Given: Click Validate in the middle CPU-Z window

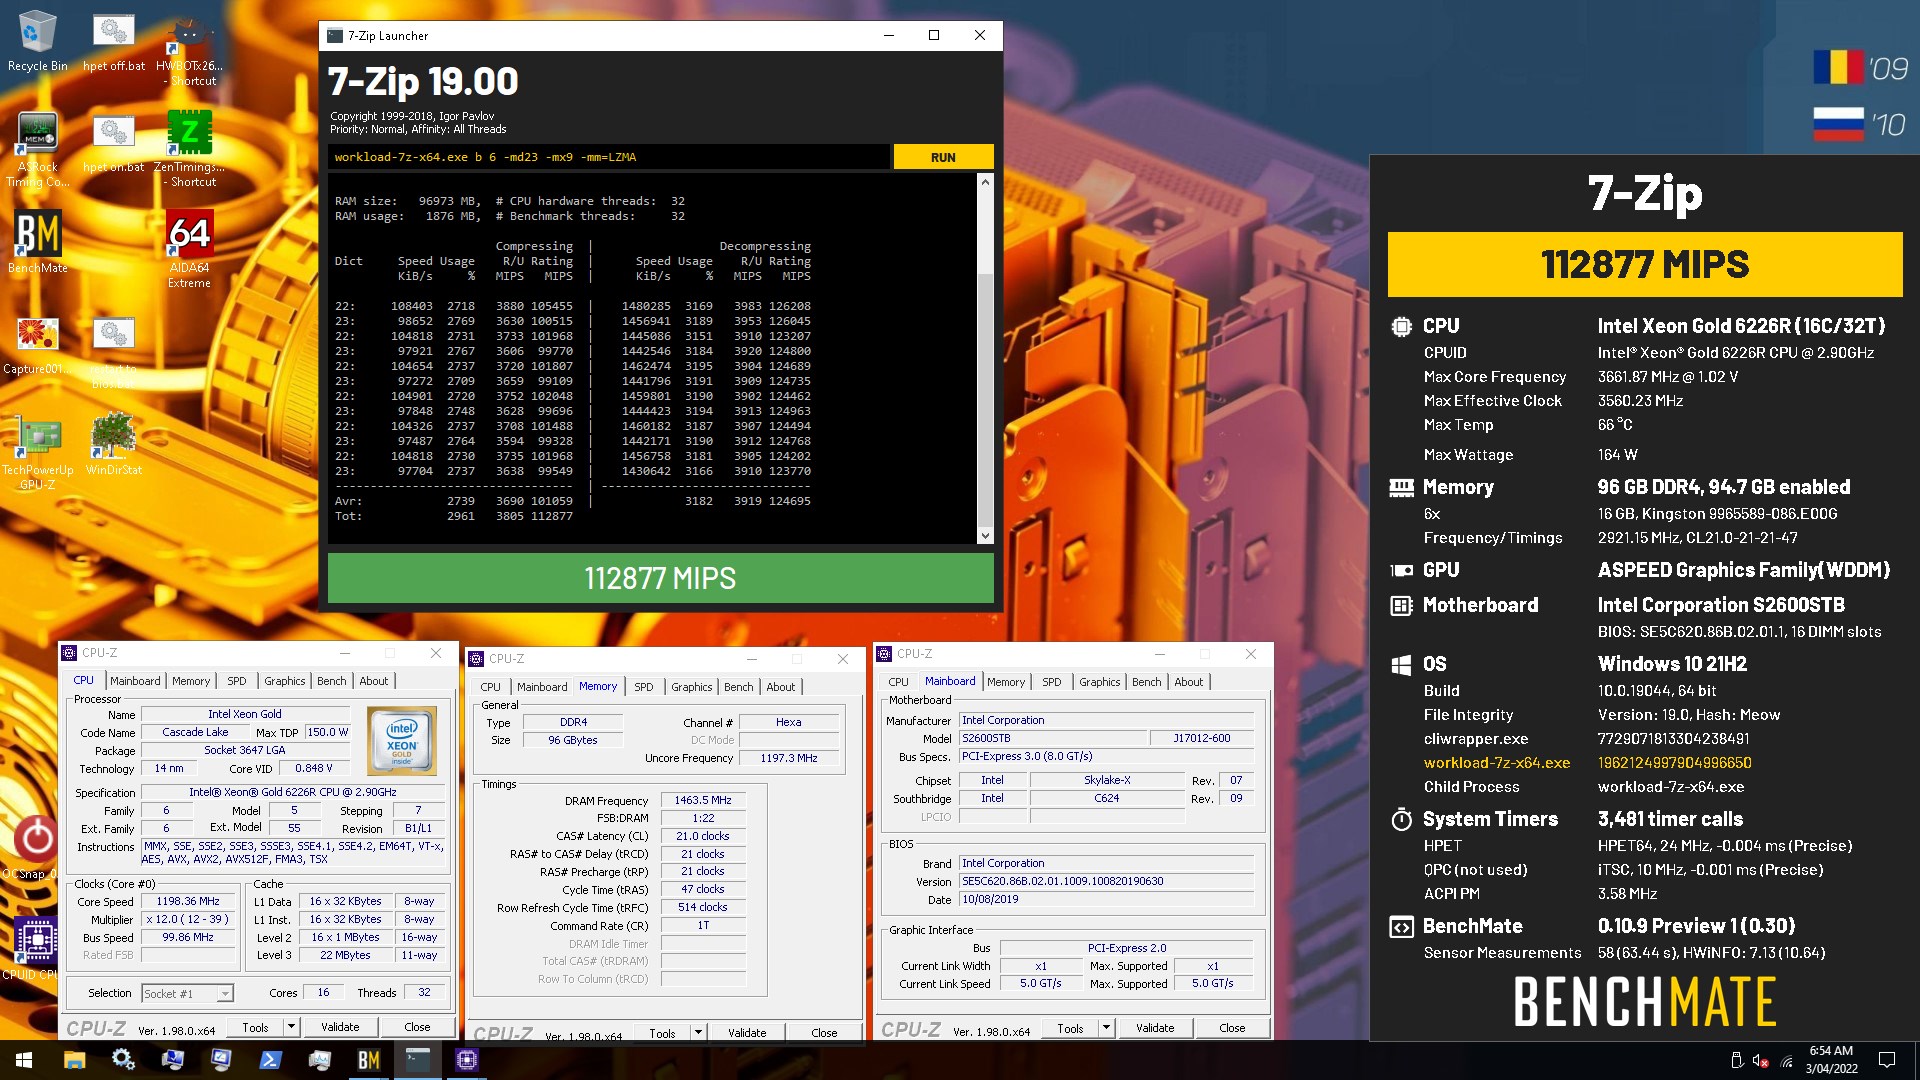Looking at the screenshot, I should 747,1033.
